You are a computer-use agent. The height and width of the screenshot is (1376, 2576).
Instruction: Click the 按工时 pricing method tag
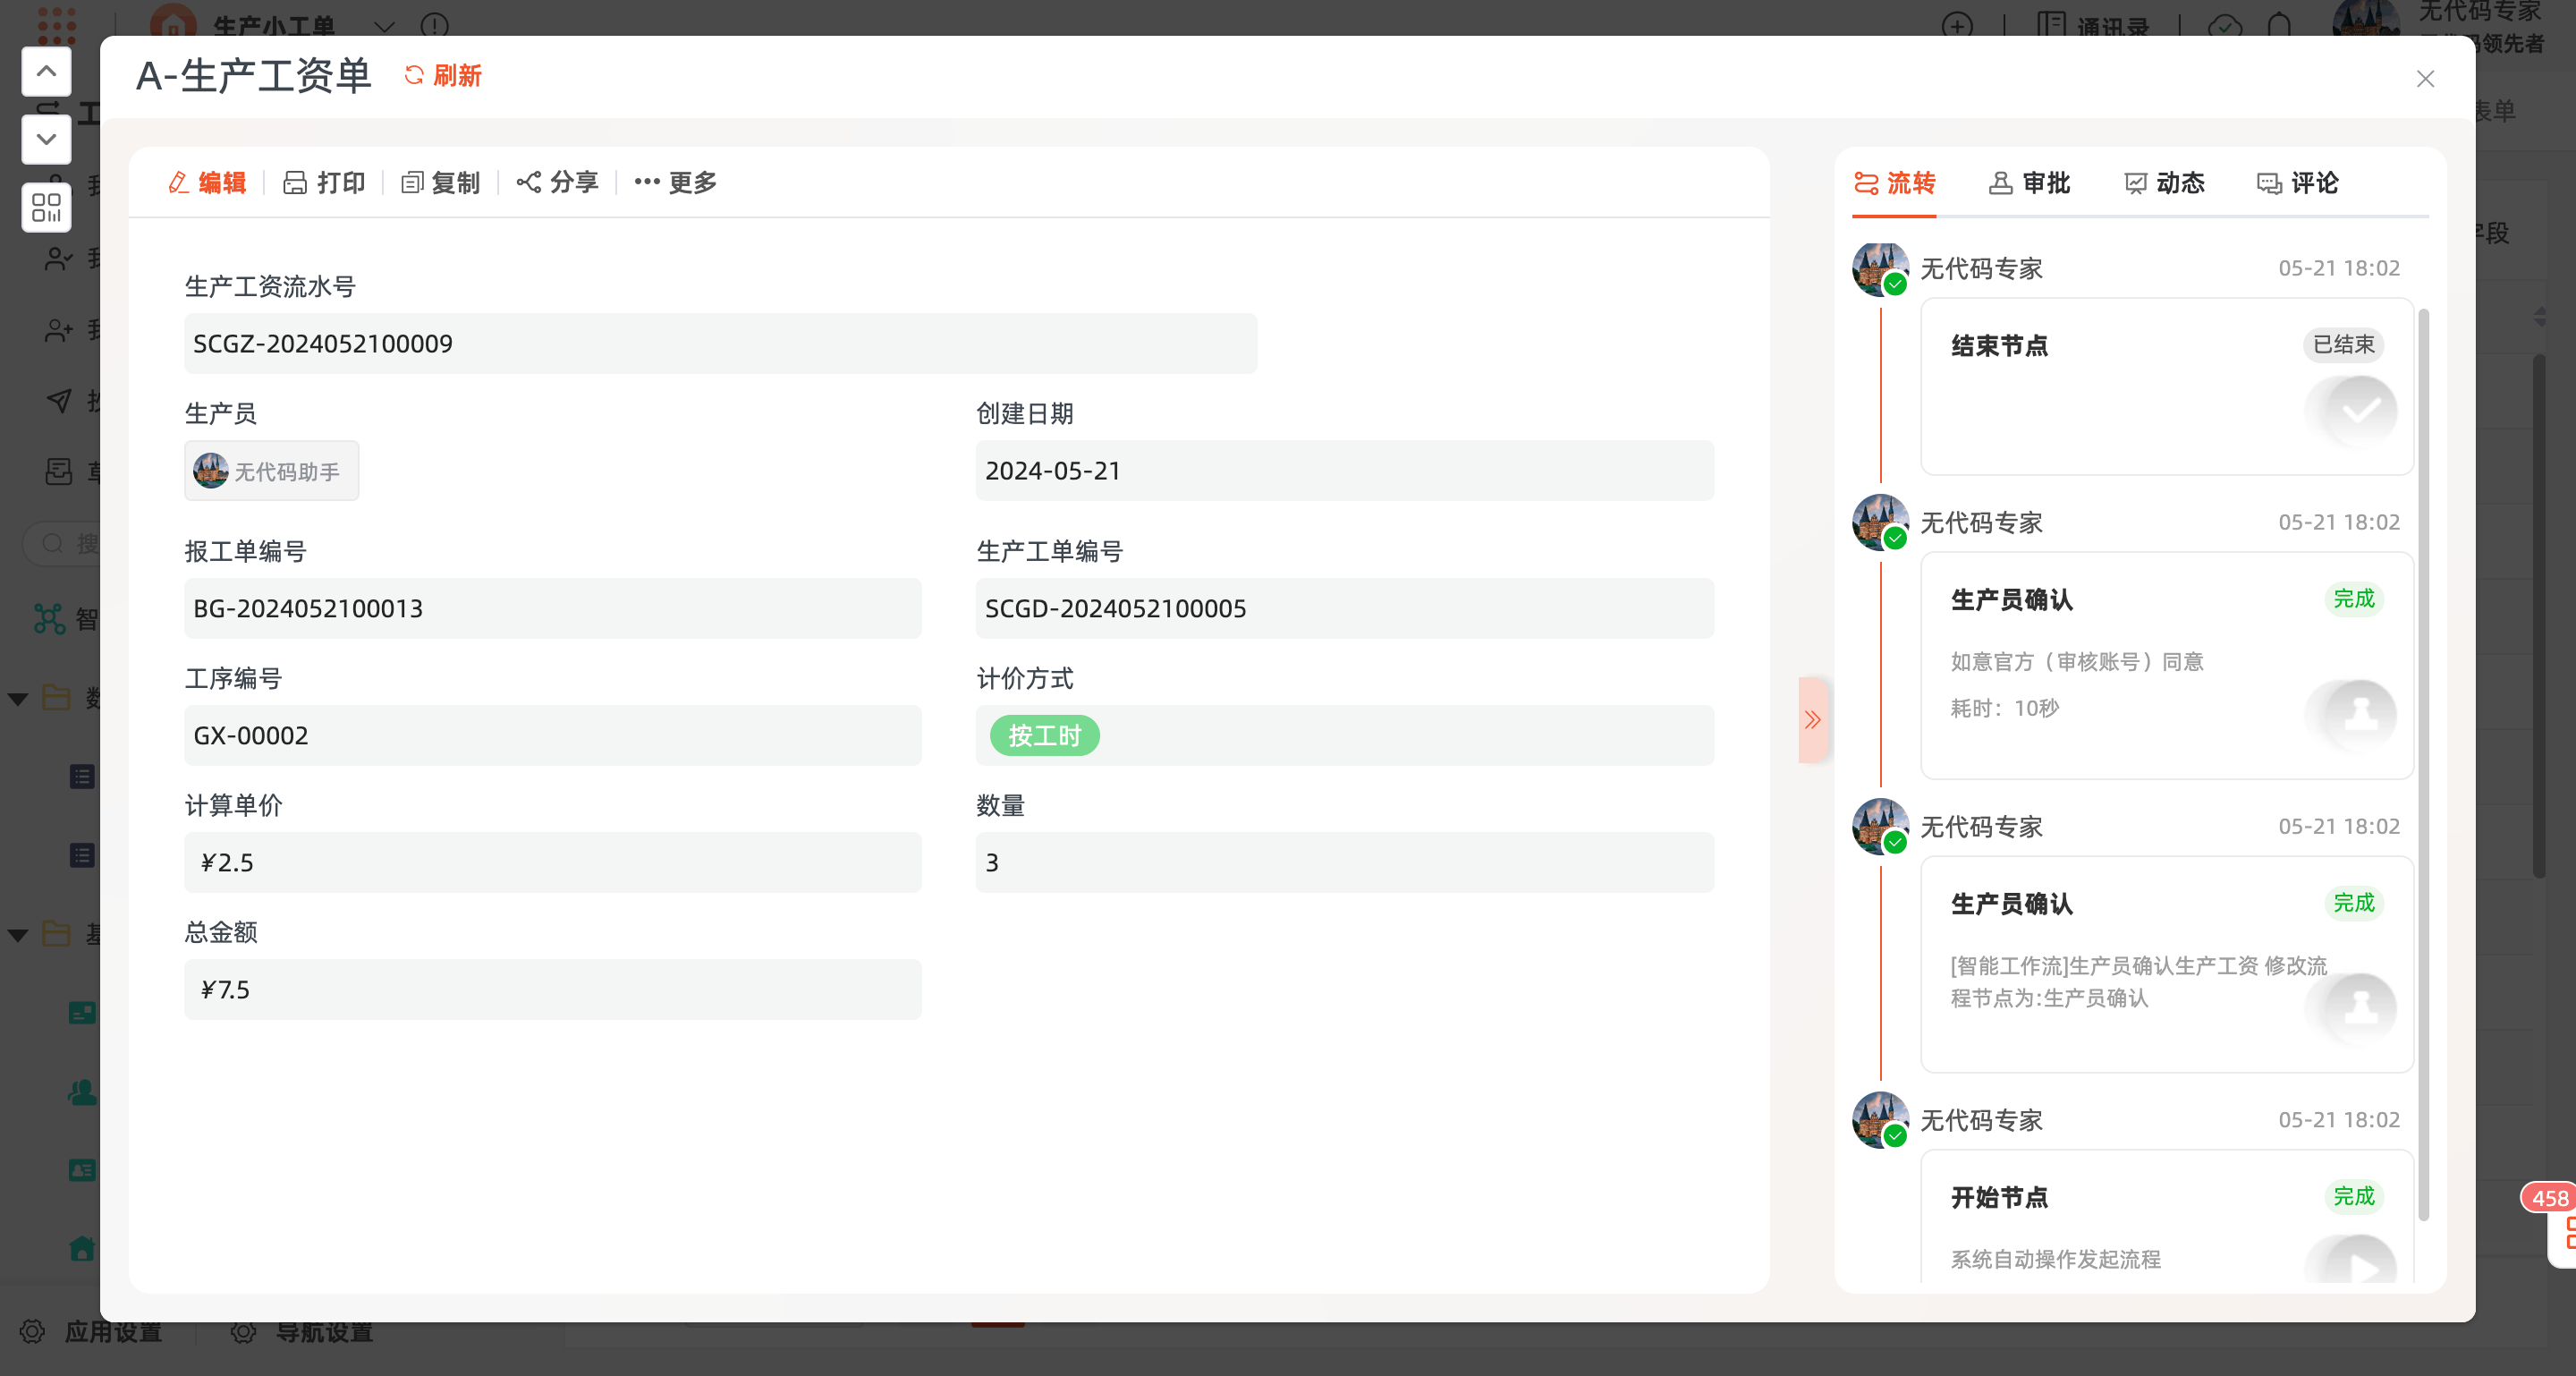1044,736
